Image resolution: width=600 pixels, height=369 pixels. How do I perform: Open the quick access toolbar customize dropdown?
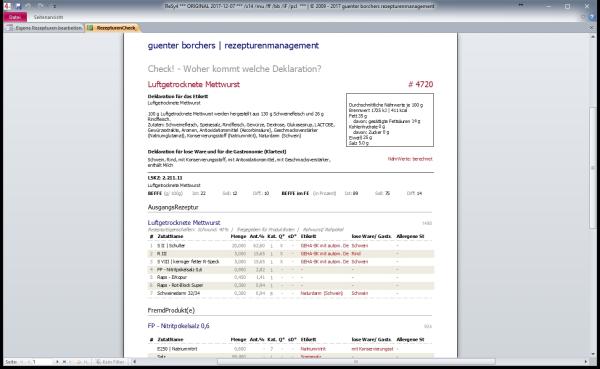pos(54,7)
